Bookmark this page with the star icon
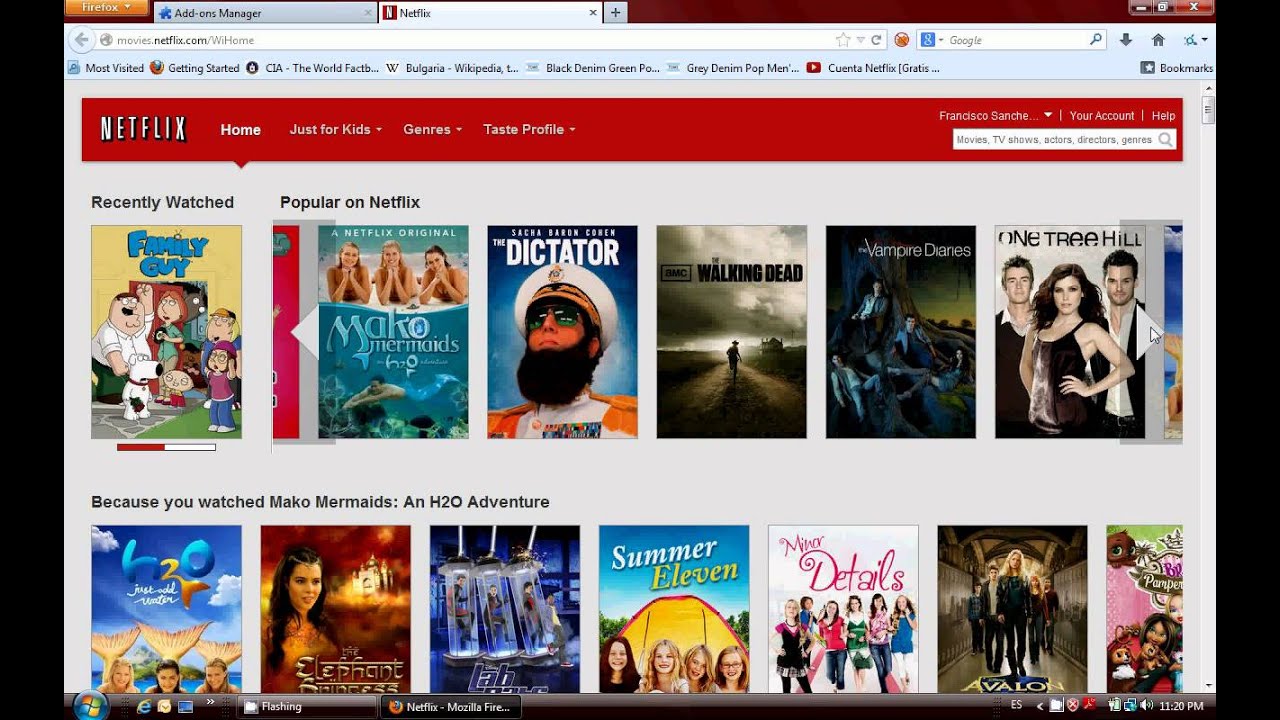The width and height of the screenshot is (1280, 720). (x=843, y=40)
